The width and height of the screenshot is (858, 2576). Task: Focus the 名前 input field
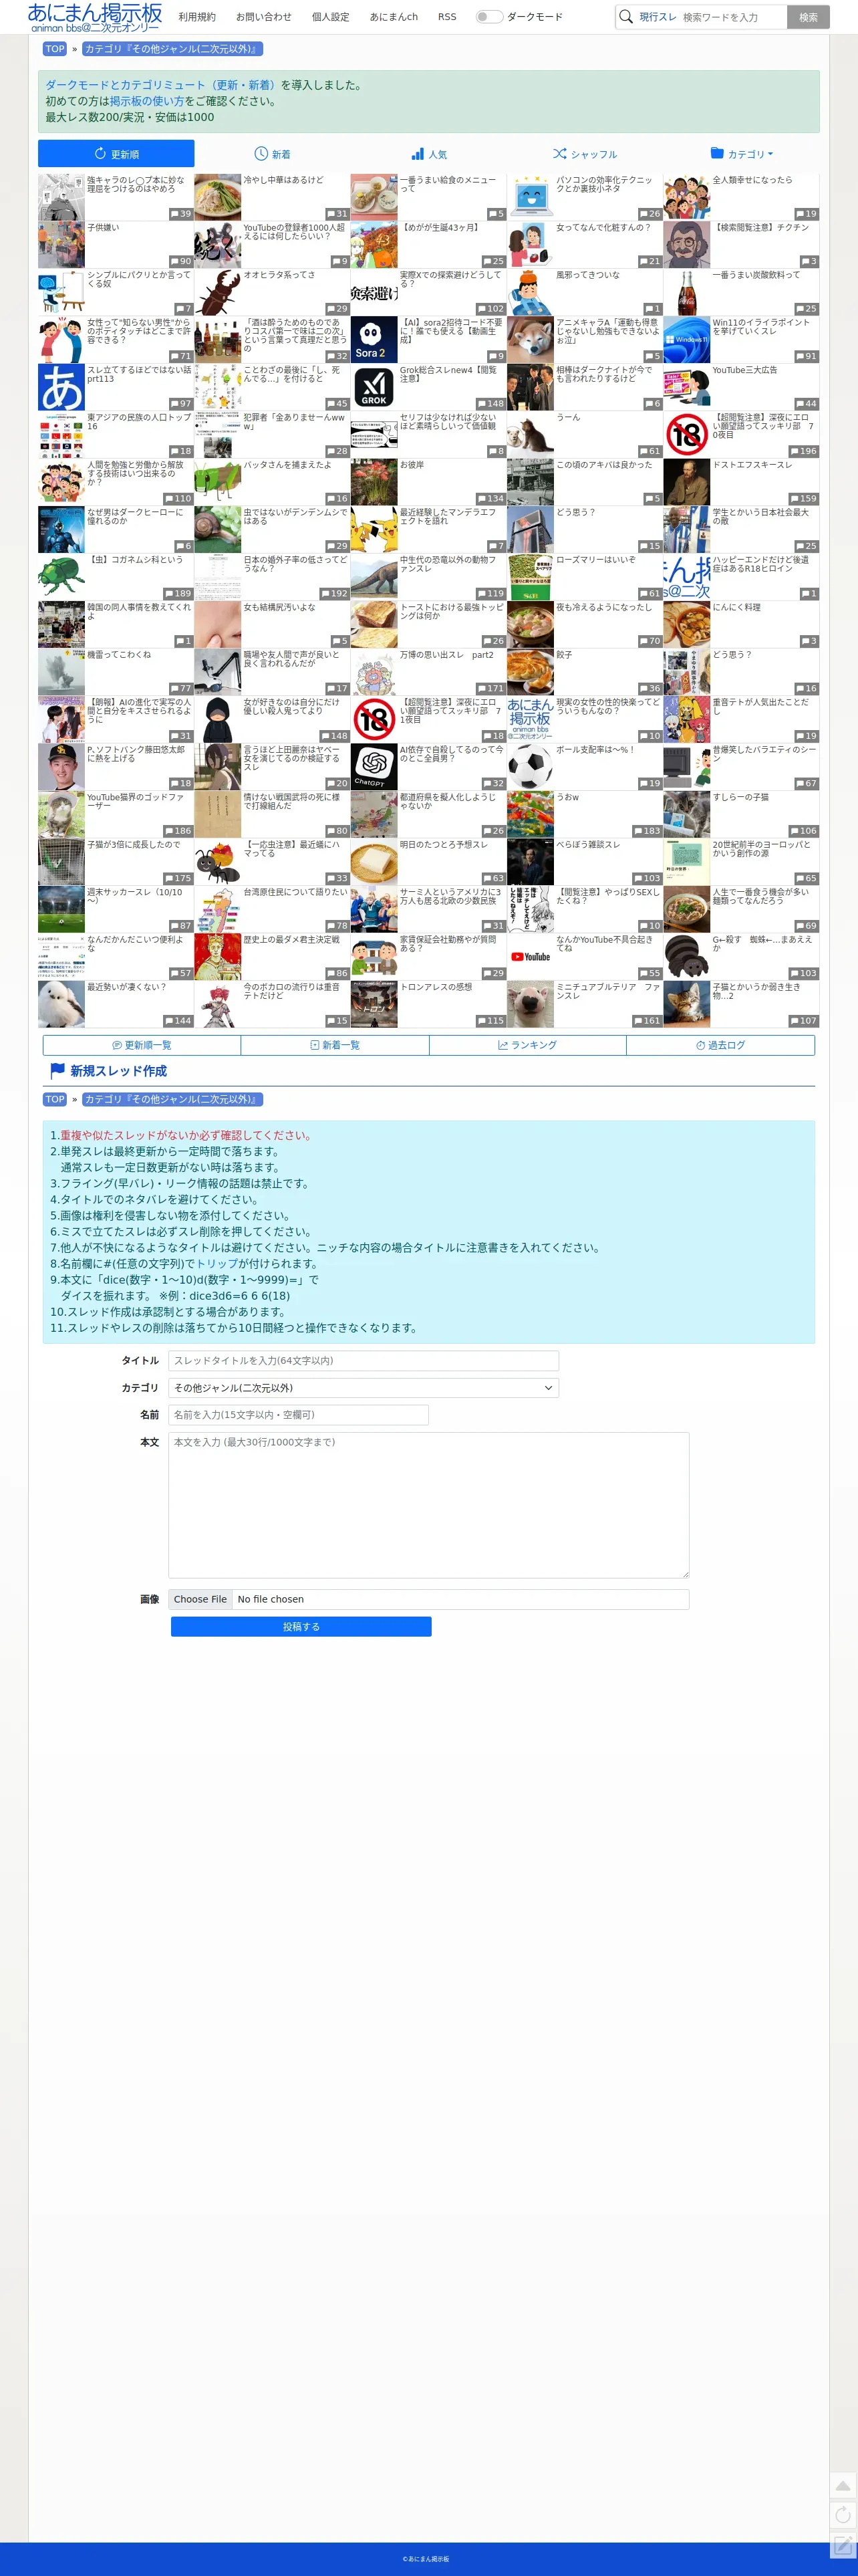pyautogui.click(x=298, y=1415)
